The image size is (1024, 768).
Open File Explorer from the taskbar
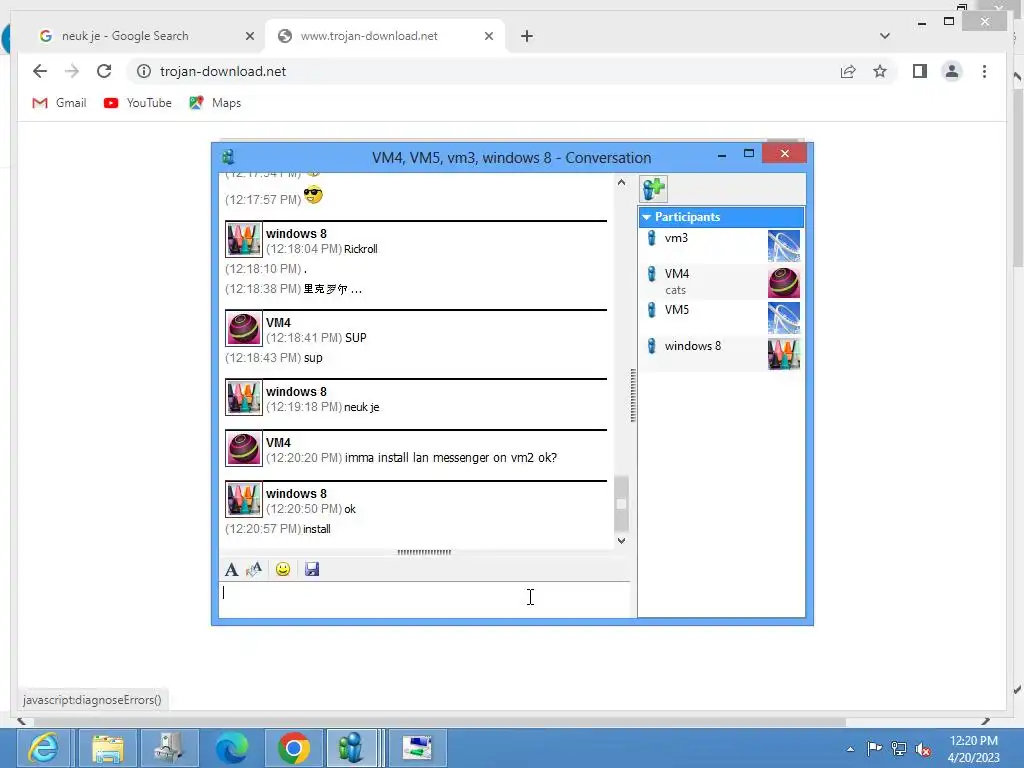(x=107, y=748)
